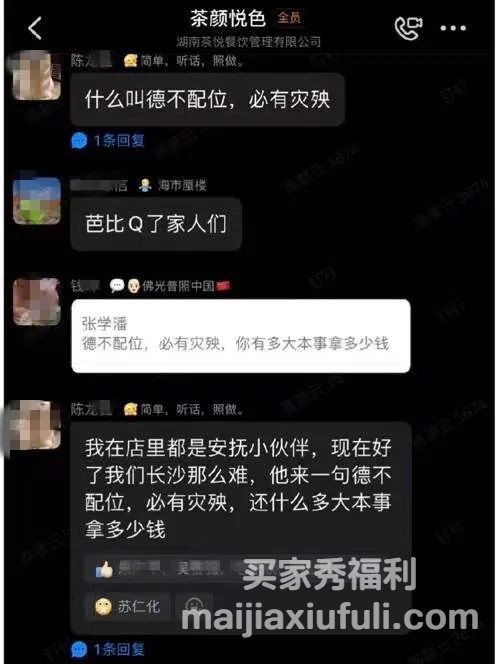
Task: Select the 什么叫德不配位 message bubble
Action: [208, 100]
